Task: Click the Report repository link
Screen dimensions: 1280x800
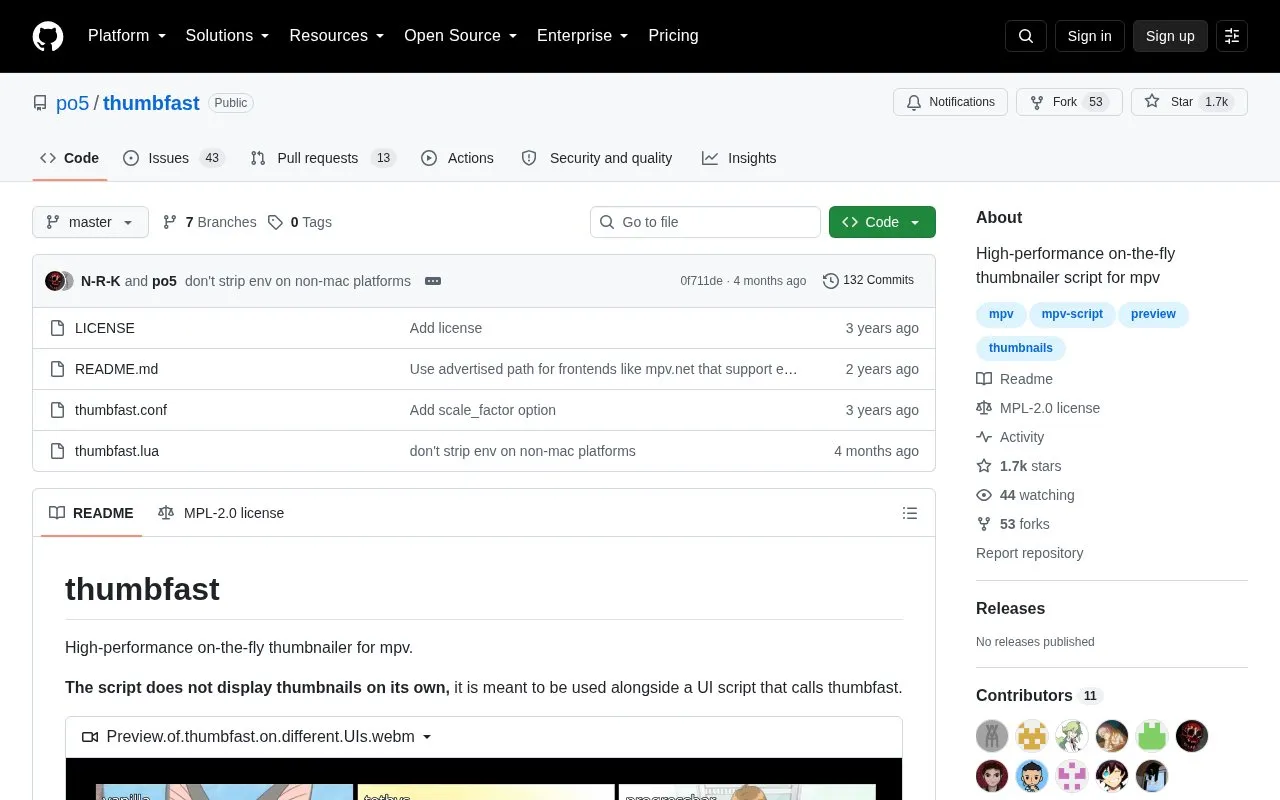Action: pyautogui.click(x=1029, y=553)
